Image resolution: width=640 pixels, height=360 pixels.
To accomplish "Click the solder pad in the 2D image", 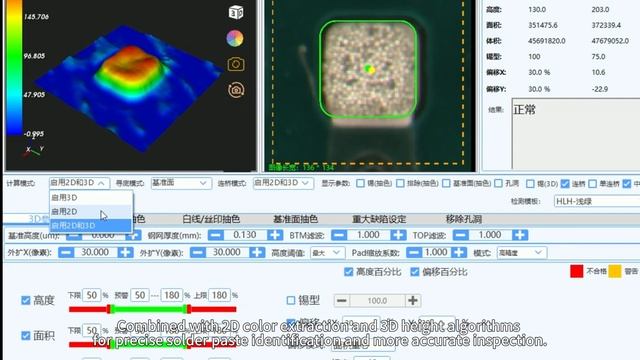I will tap(368, 69).
